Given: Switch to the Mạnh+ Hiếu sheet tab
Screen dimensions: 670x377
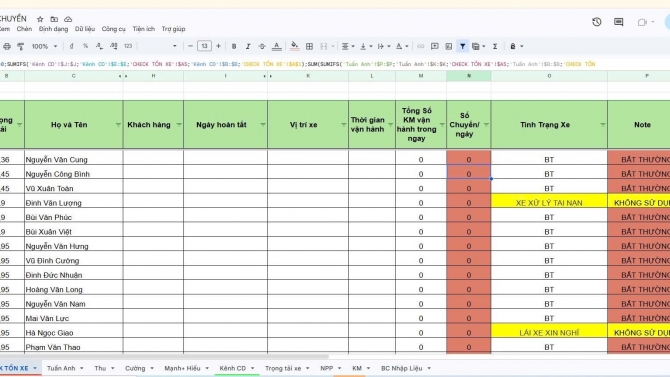Looking at the screenshot, I should [x=182, y=368].
